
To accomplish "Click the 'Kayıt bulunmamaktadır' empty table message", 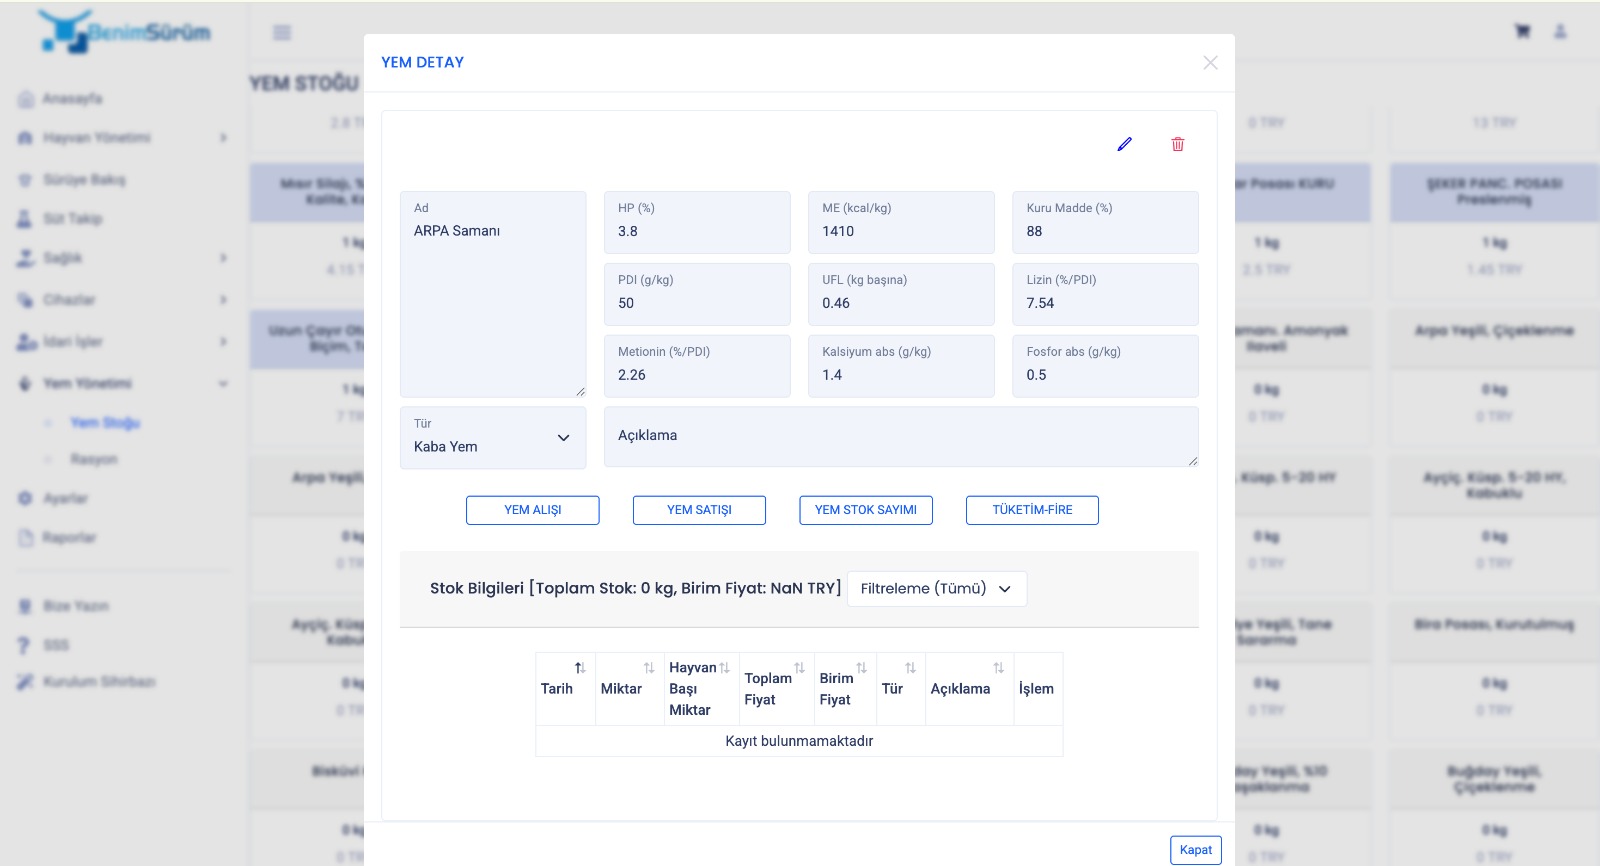I will [799, 741].
